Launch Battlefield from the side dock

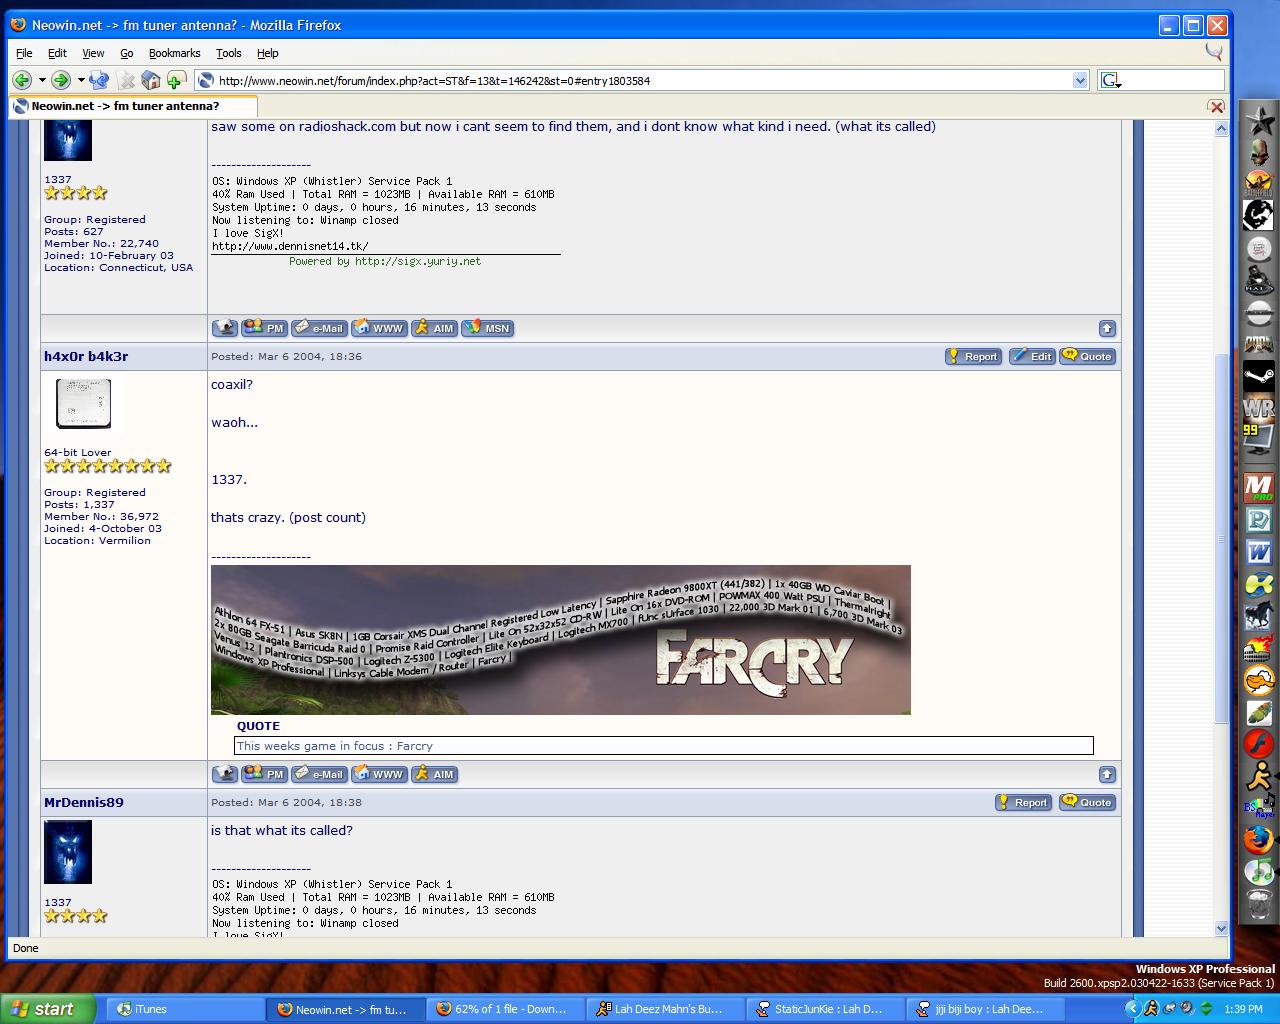click(1258, 183)
